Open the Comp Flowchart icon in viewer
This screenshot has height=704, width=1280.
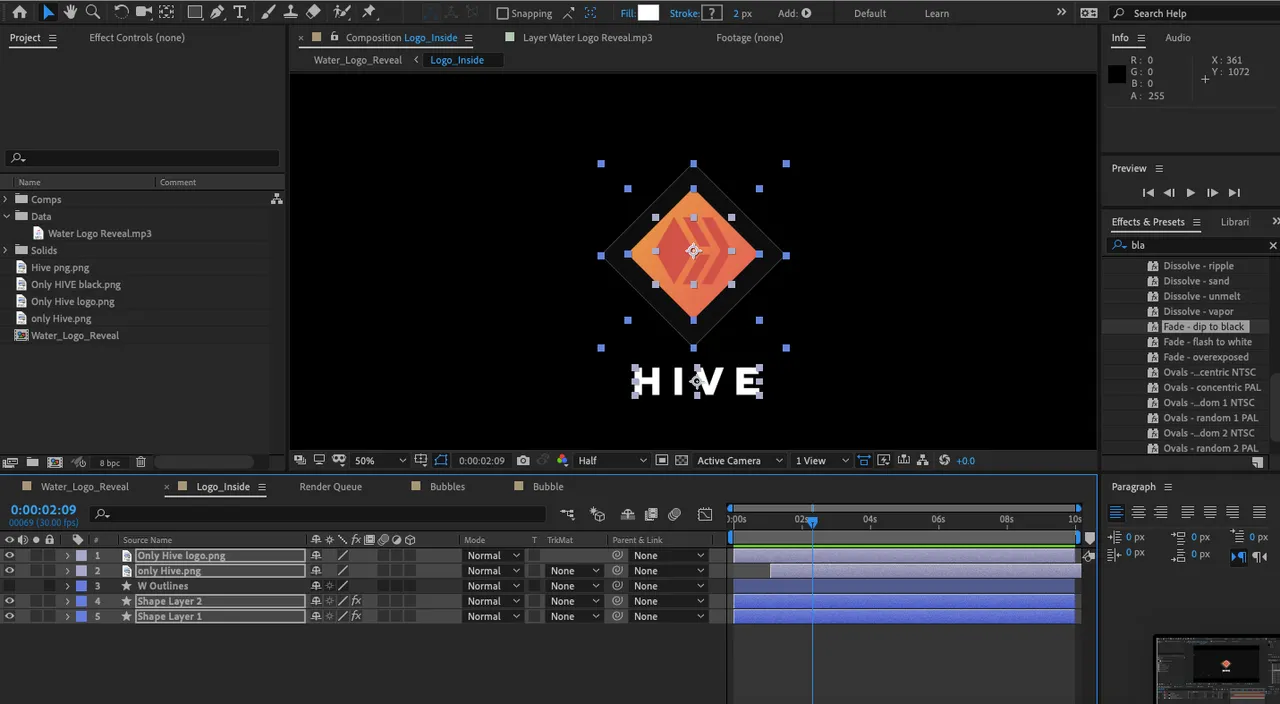(924, 461)
